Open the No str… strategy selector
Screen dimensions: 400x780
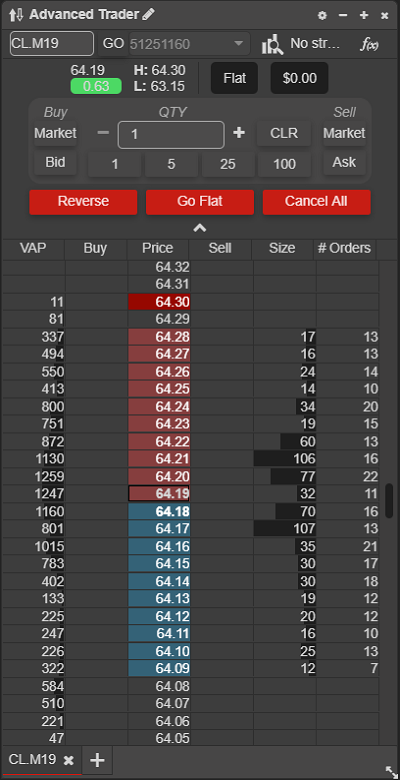pyautogui.click(x=315, y=44)
